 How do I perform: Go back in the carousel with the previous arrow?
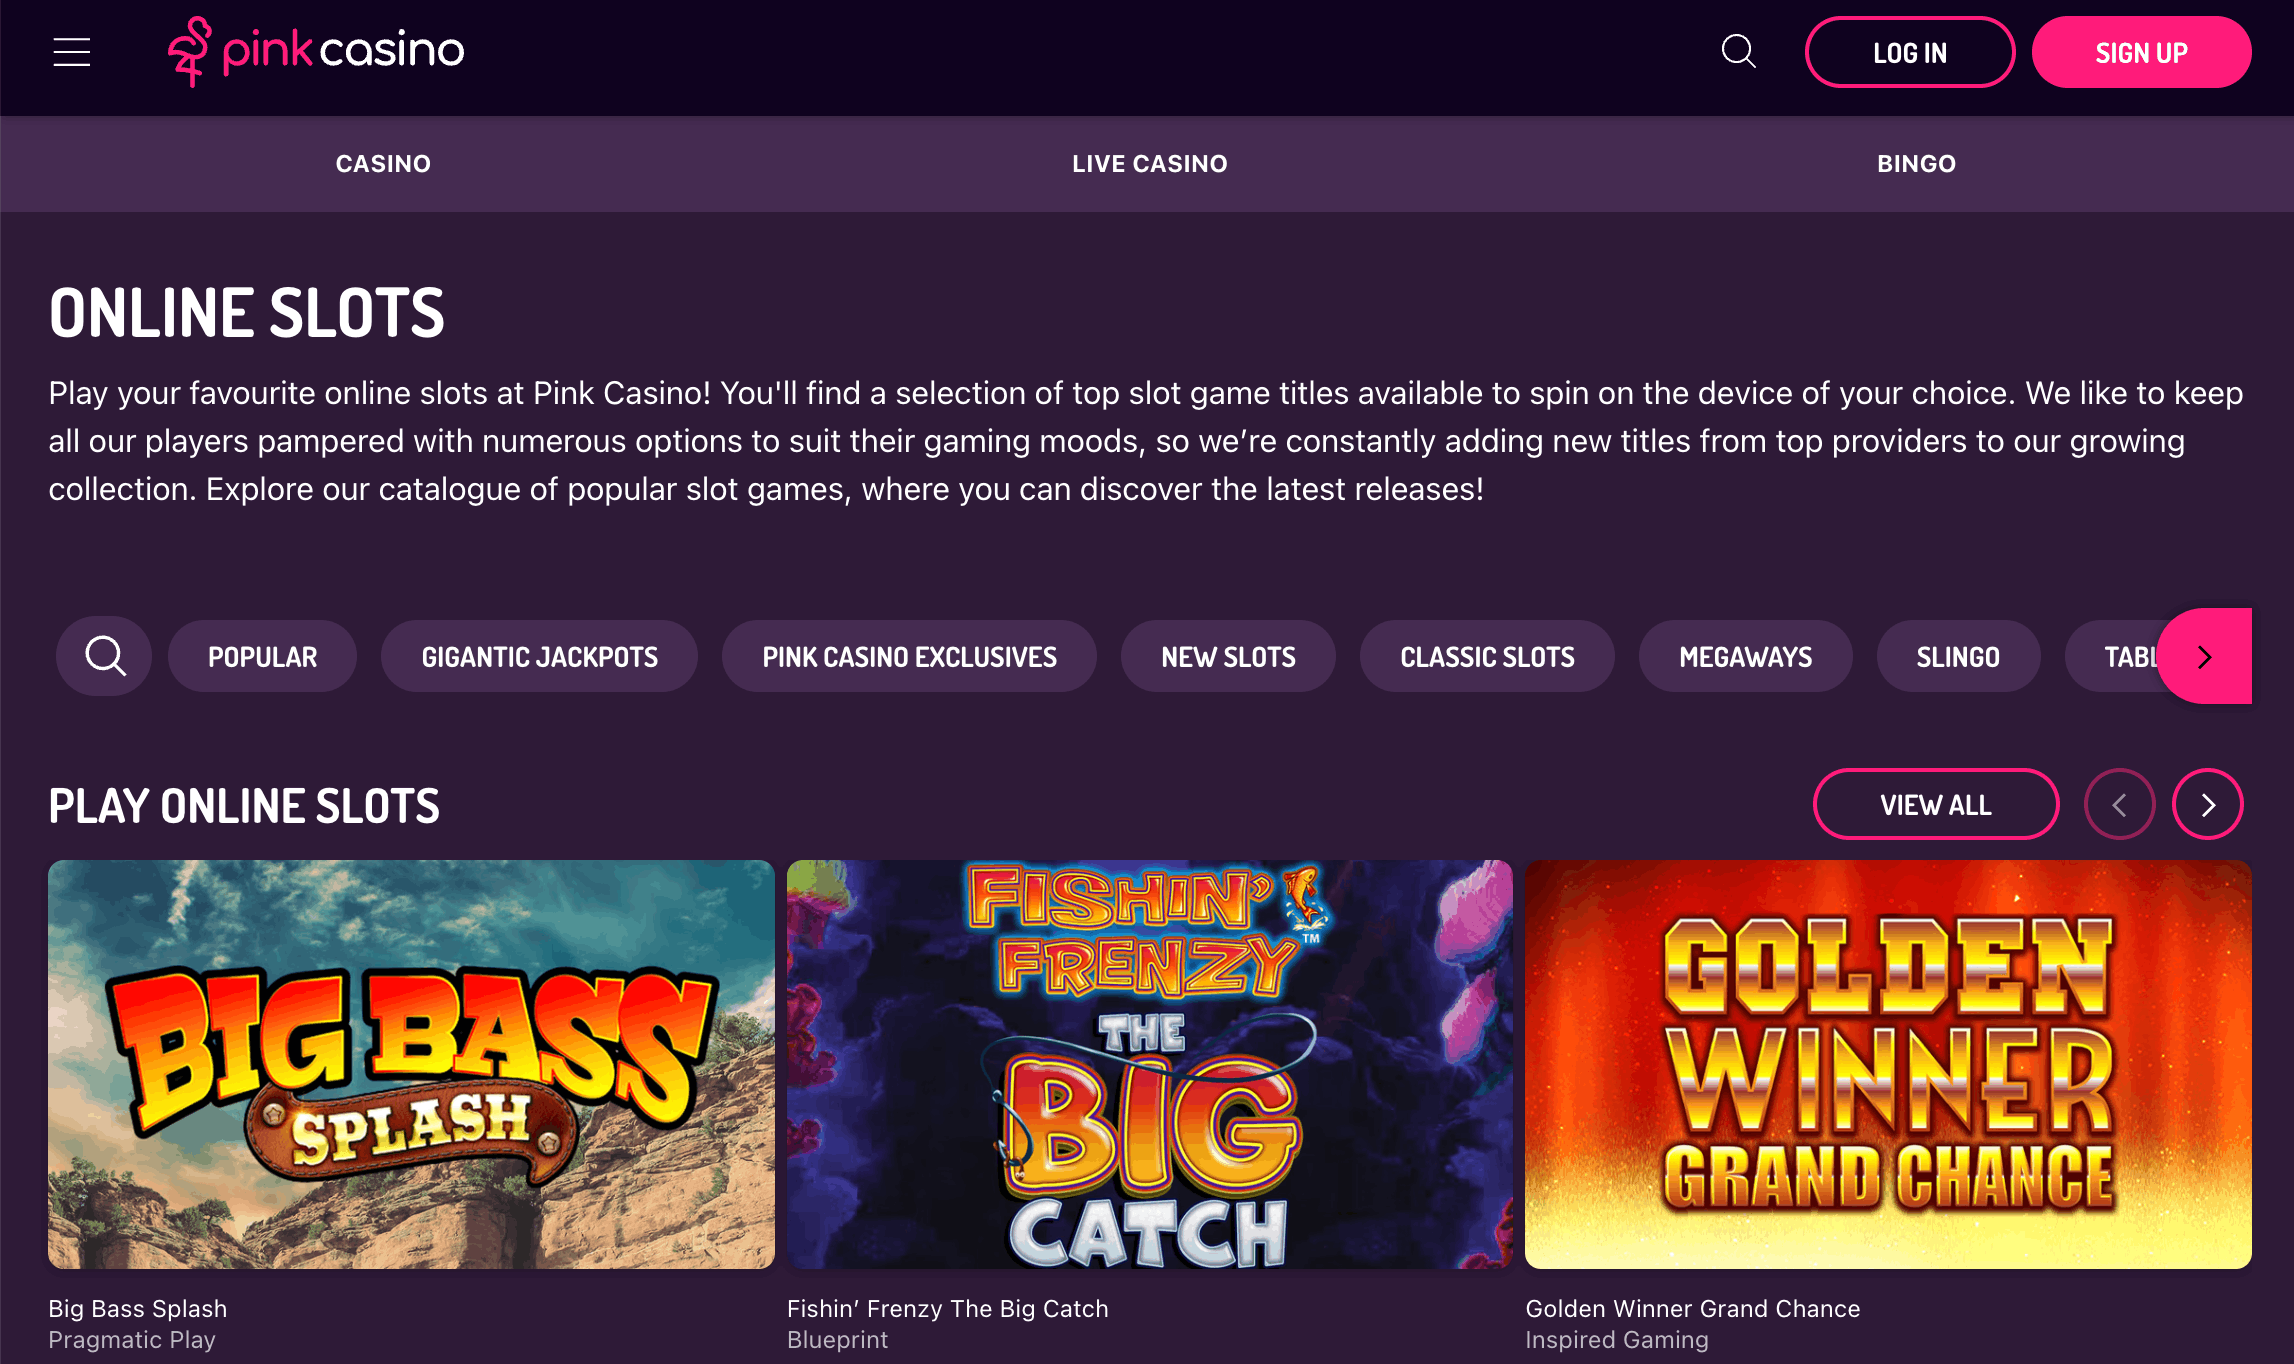pyautogui.click(x=2120, y=804)
